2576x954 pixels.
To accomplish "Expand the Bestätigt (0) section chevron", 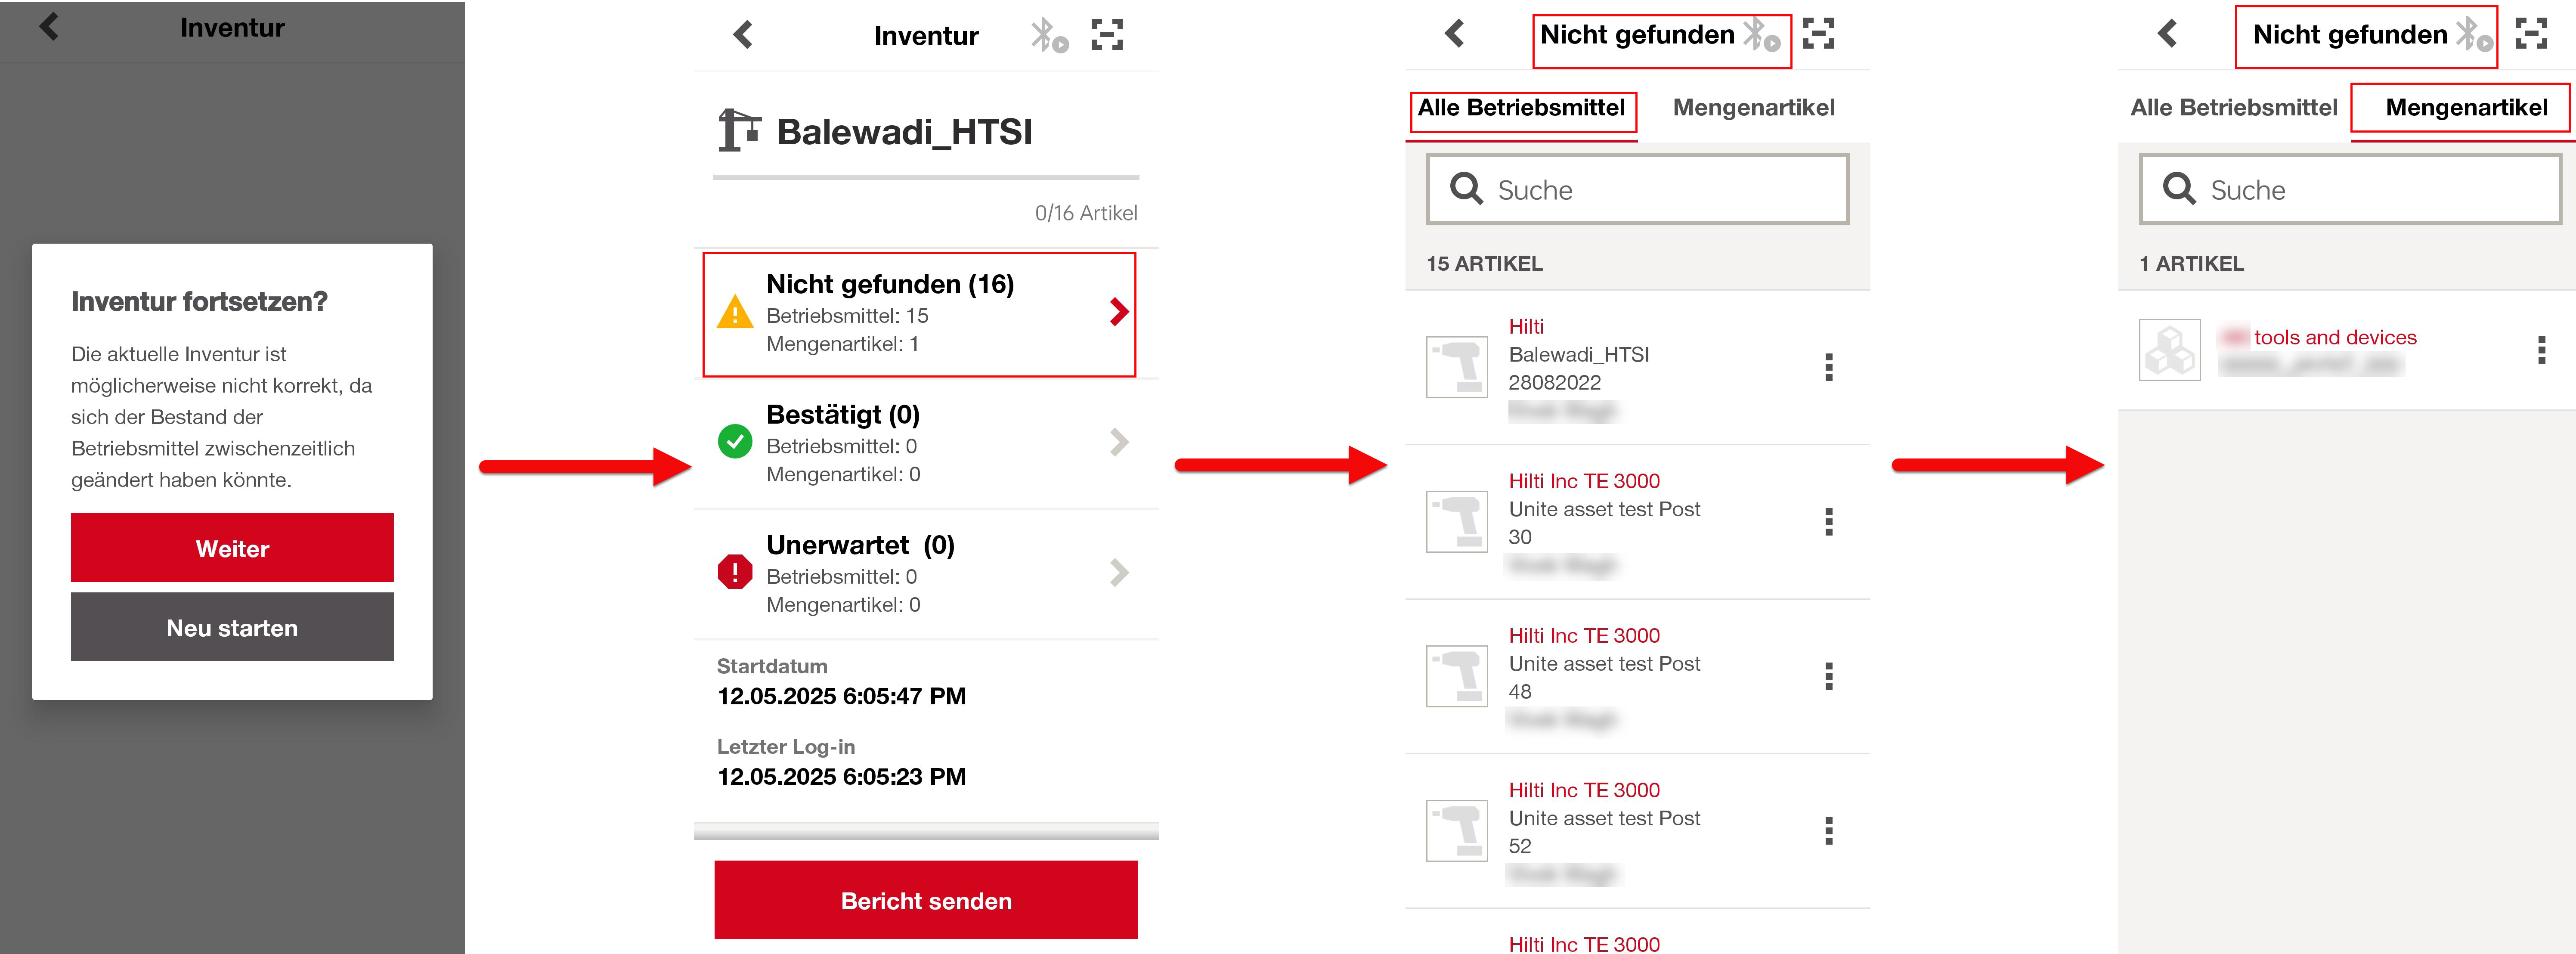I will pos(1119,442).
